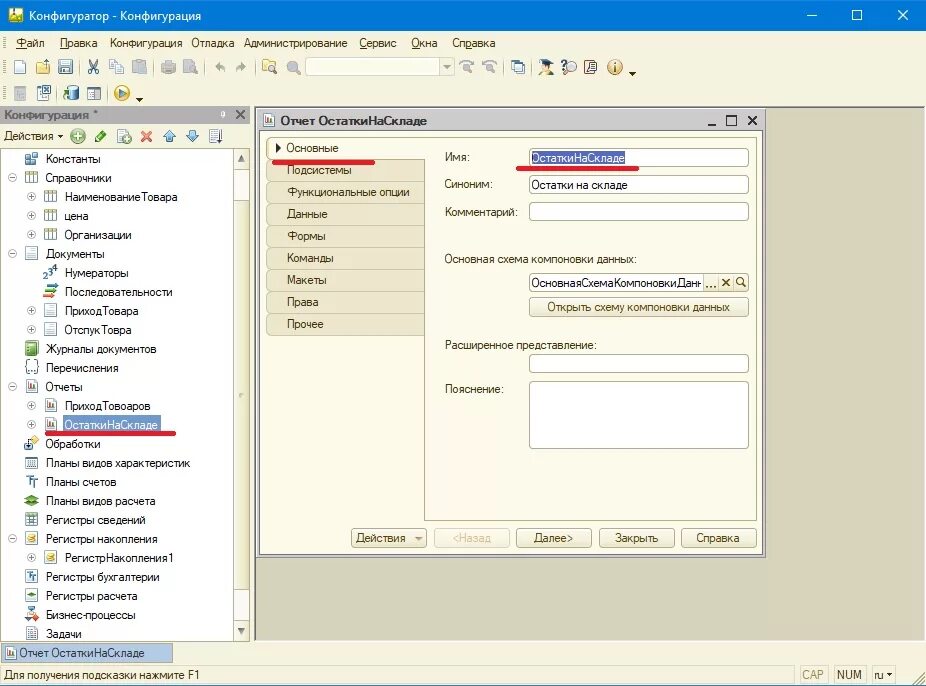Clear the data composition schema field

coord(726,283)
